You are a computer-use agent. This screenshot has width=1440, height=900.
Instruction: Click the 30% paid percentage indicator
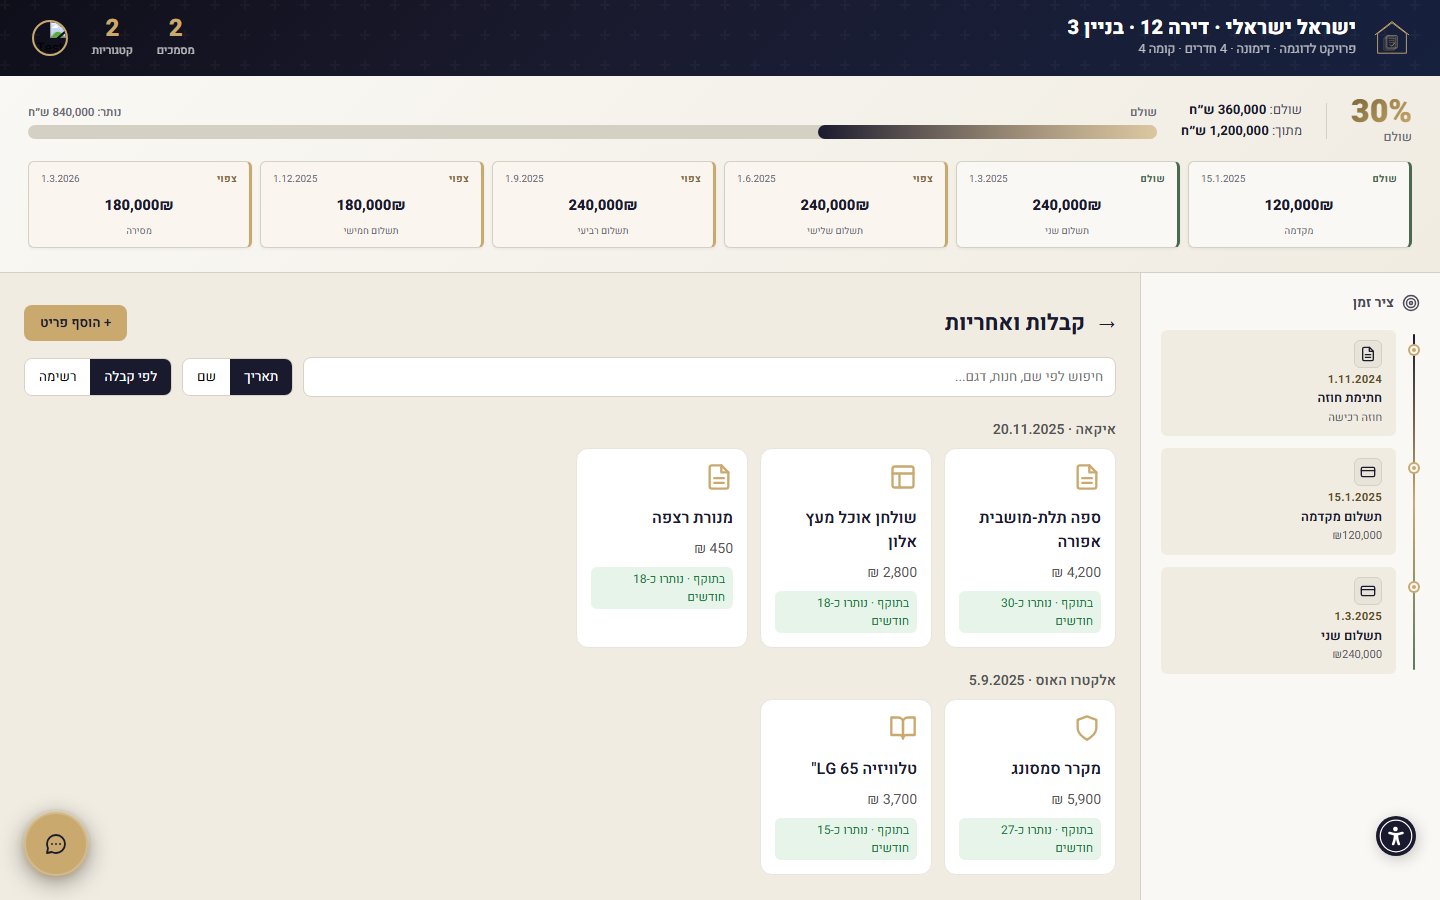coord(1381,119)
